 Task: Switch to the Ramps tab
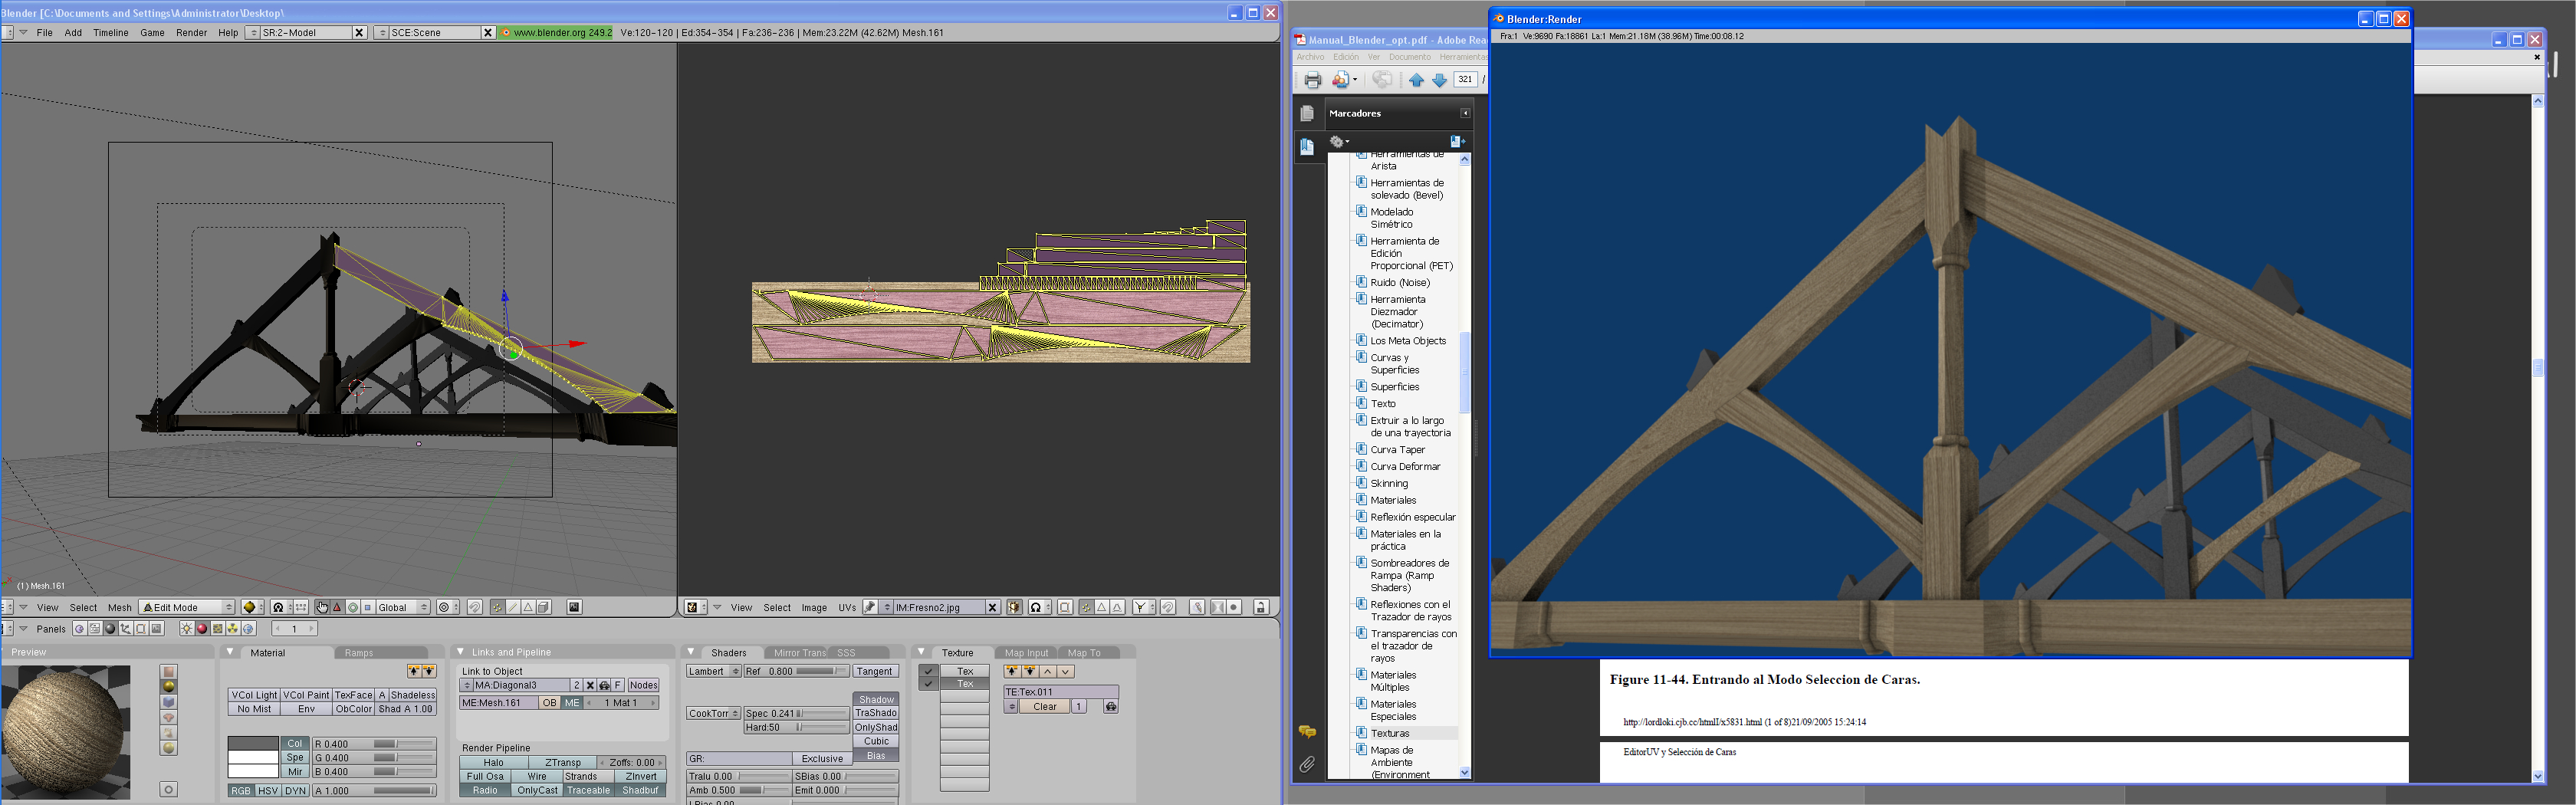pyautogui.click(x=359, y=653)
